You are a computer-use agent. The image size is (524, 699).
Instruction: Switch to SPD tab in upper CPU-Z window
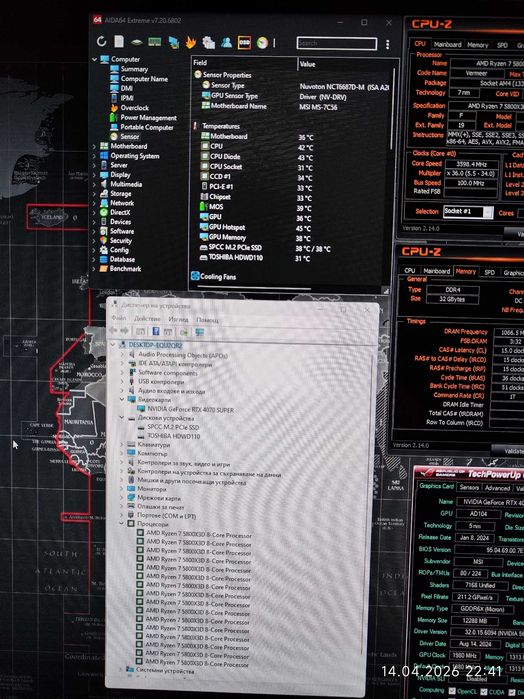point(502,45)
